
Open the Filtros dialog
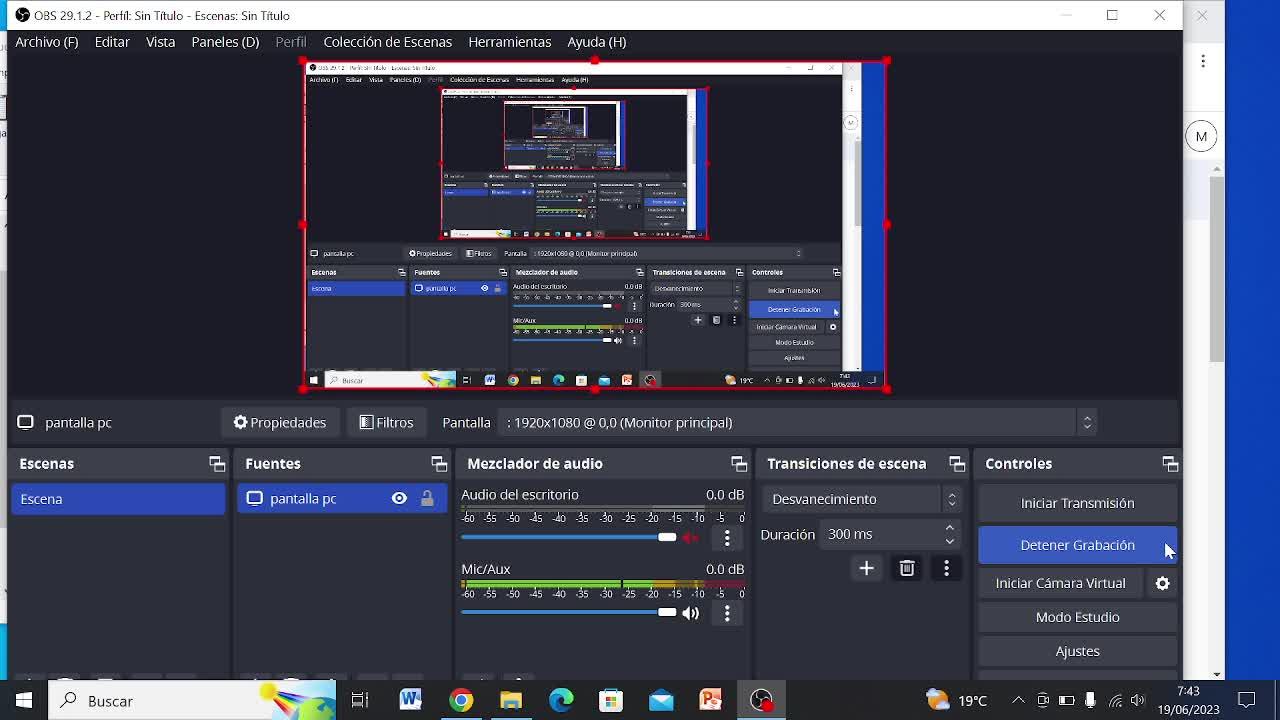[386, 422]
